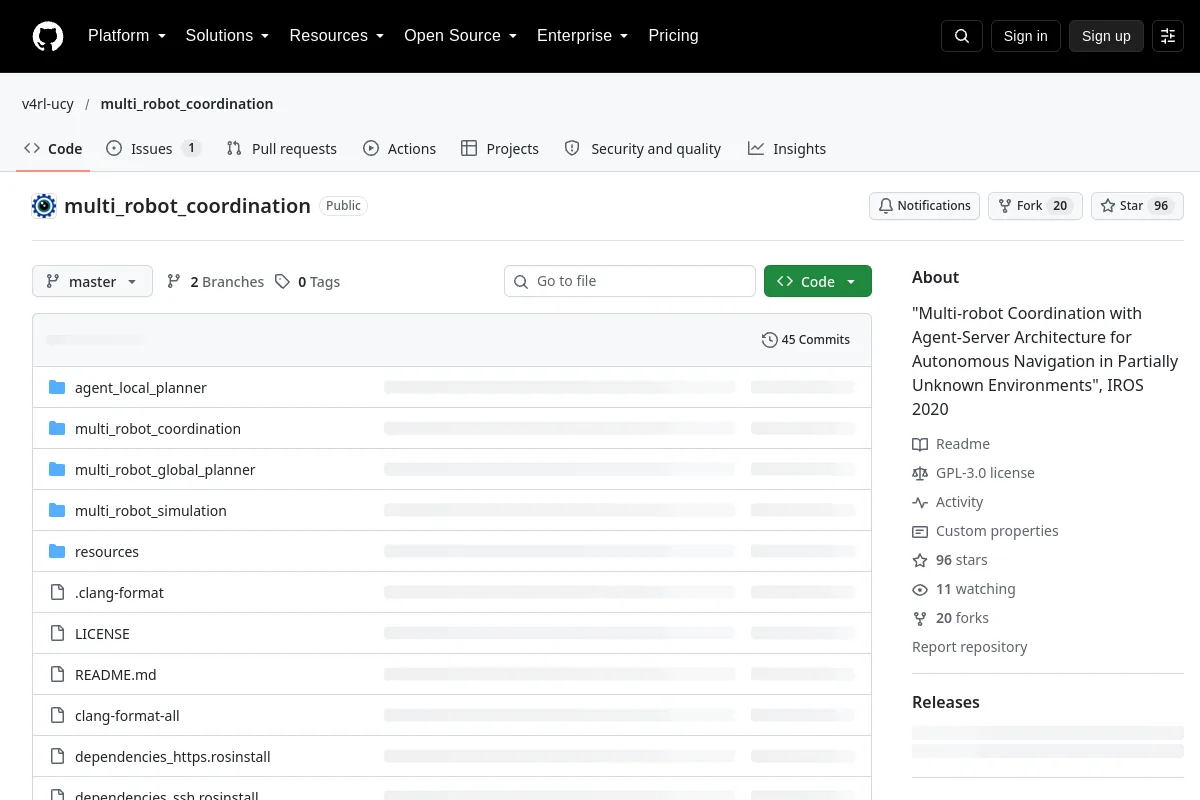Viewport: 1200px width, 800px height.
Task: View the 0 Tags link
Action: tap(308, 282)
